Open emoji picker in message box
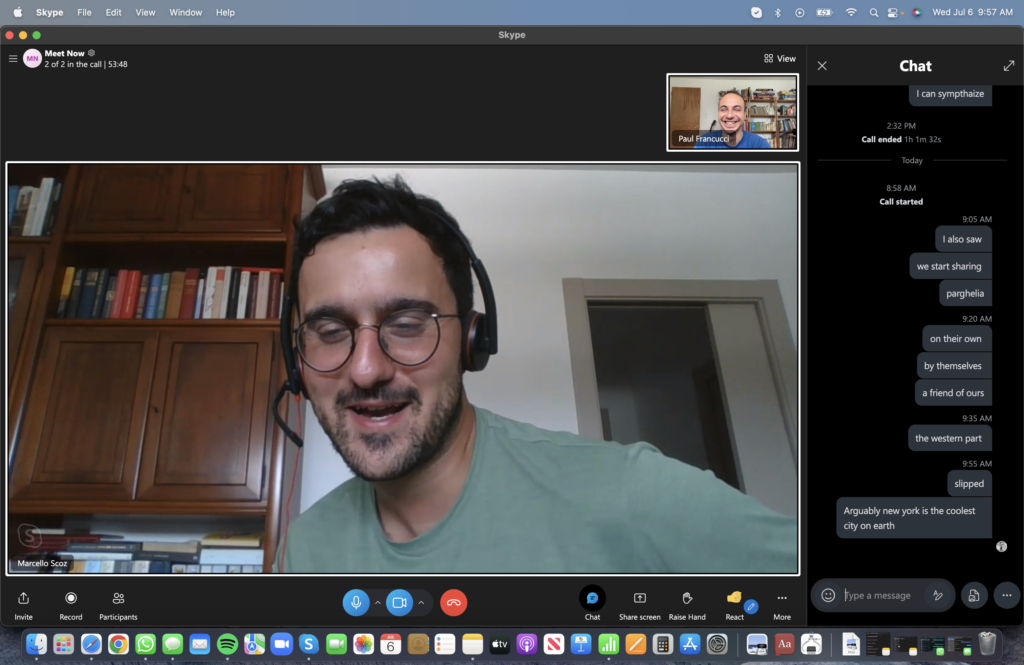 point(828,595)
